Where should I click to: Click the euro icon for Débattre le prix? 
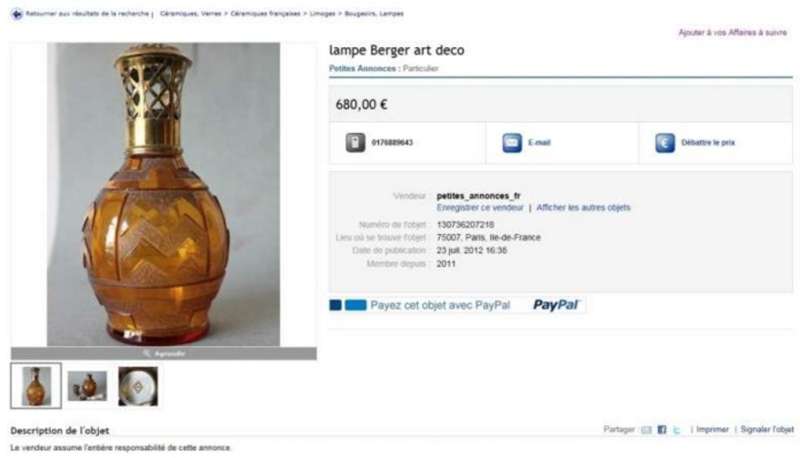665,143
